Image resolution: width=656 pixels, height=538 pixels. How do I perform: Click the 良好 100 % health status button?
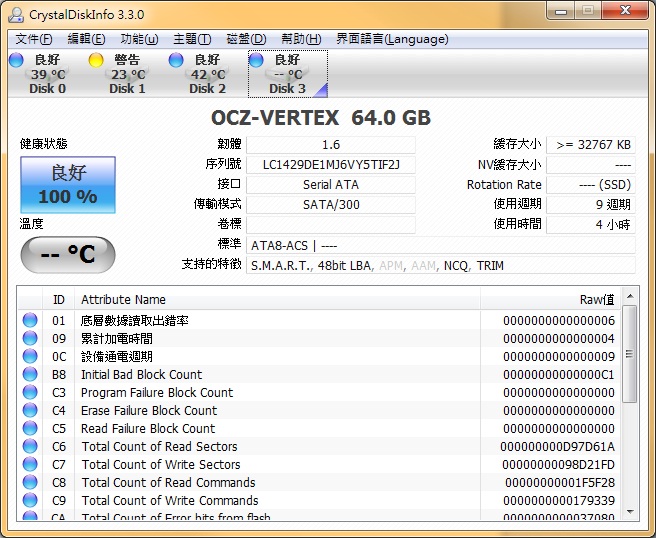(x=68, y=185)
